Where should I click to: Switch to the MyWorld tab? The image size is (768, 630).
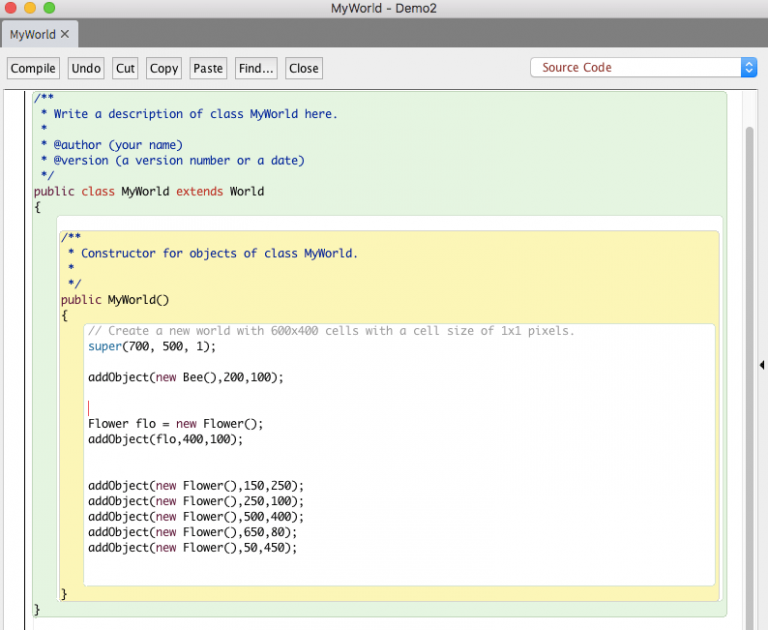[x=32, y=34]
